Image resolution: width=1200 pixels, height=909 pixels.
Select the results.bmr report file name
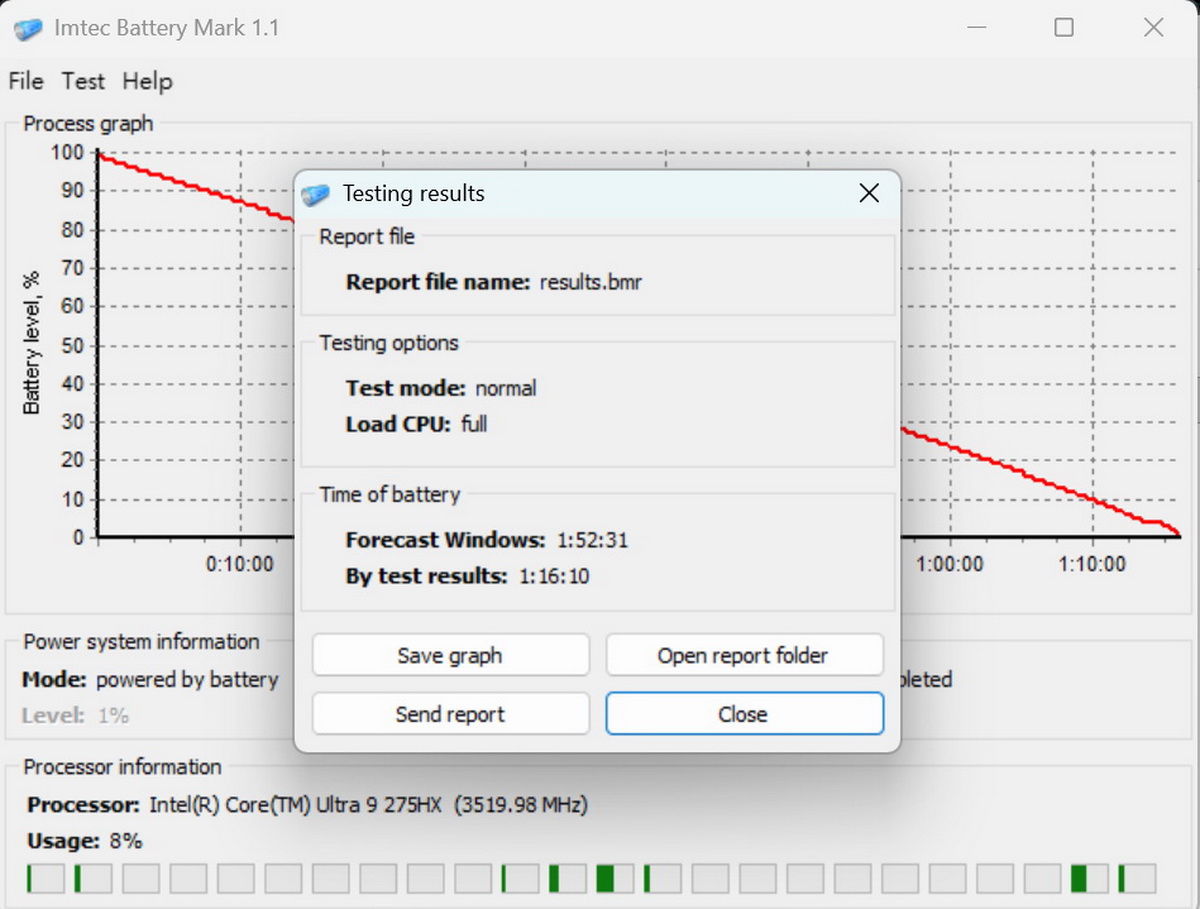pyautogui.click(x=590, y=282)
